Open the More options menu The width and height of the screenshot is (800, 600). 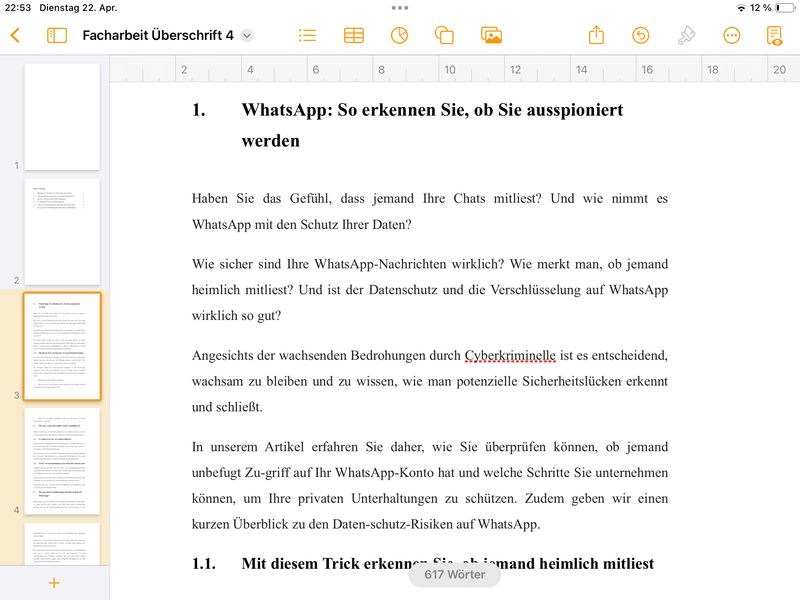732,35
